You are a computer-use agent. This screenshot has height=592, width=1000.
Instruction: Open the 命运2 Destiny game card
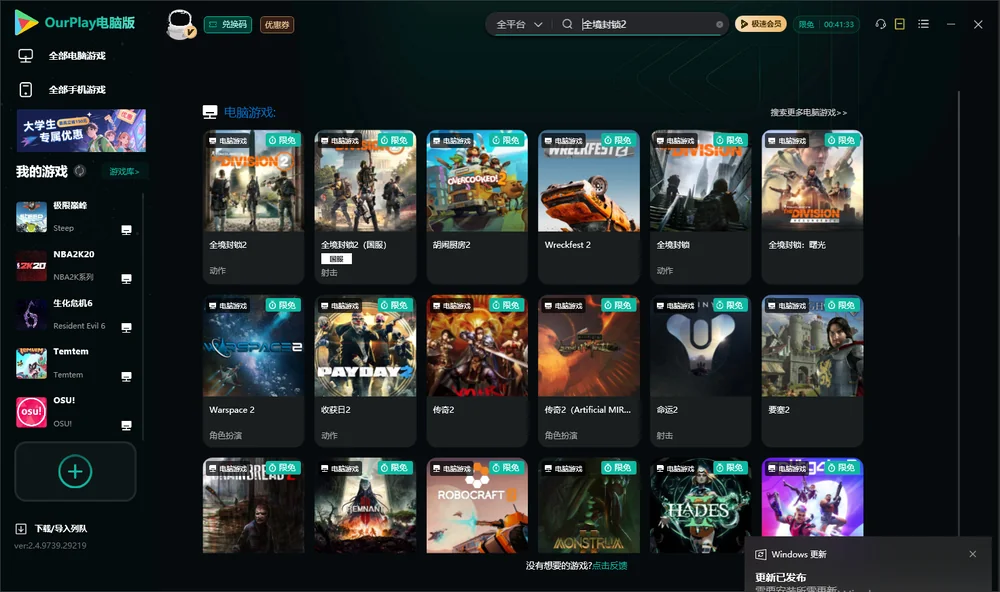tap(701, 371)
